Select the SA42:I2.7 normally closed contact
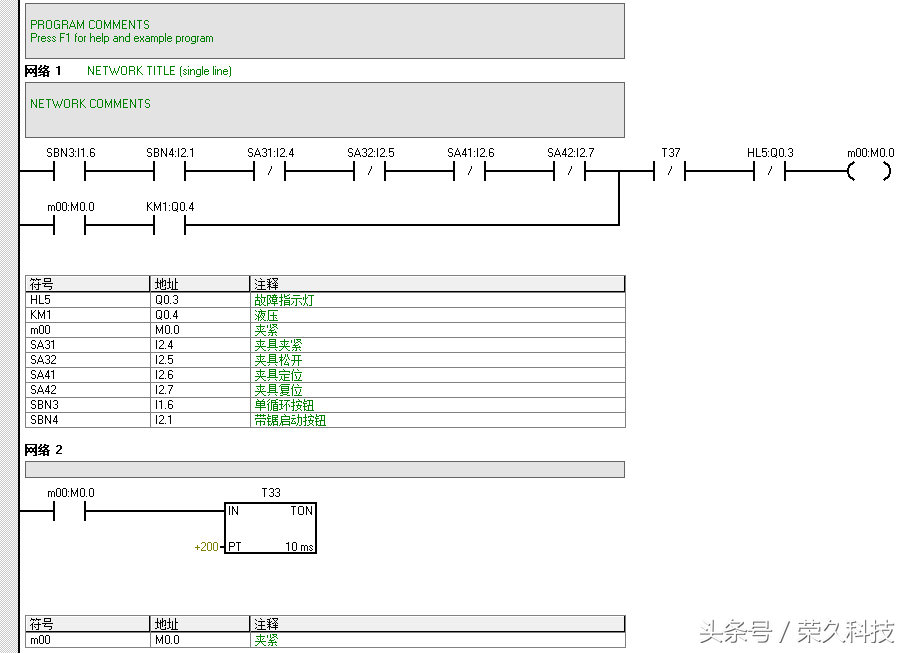The width and height of the screenshot is (910, 653). point(570,172)
